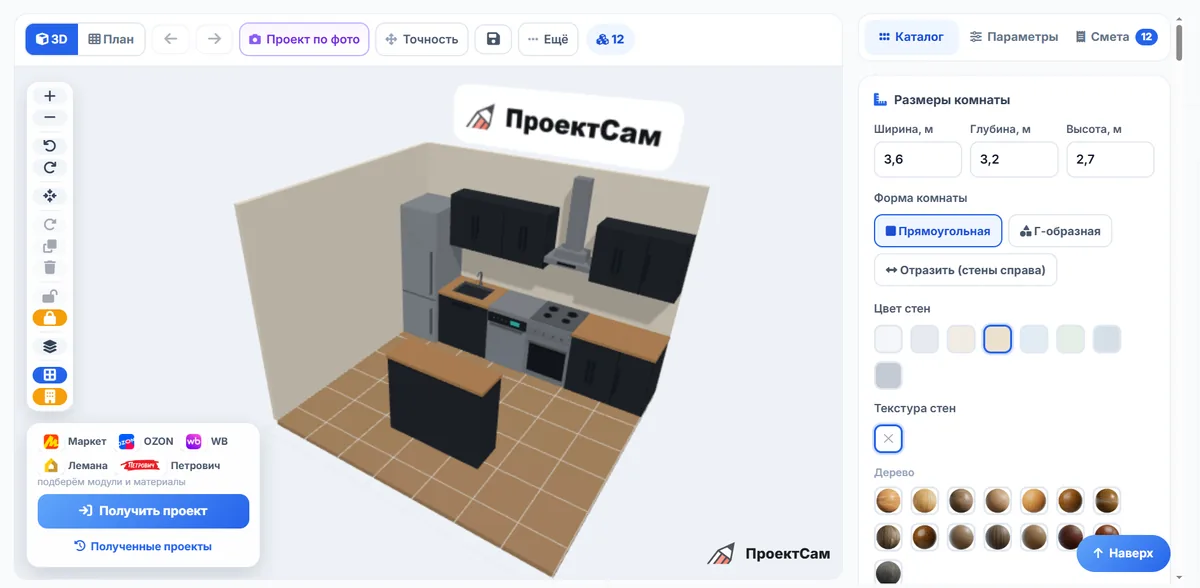Toggle the orange lock button

click(x=50, y=318)
